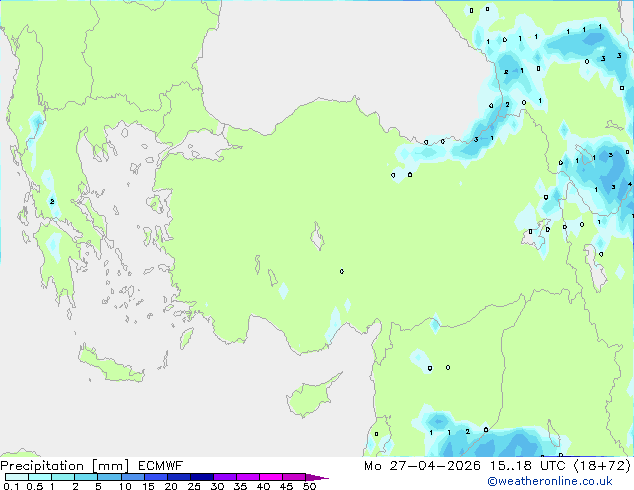The width and height of the screenshot is (634, 490).
Task: Click the '0' precipitation value in central Turkey
Action: click(x=342, y=271)
